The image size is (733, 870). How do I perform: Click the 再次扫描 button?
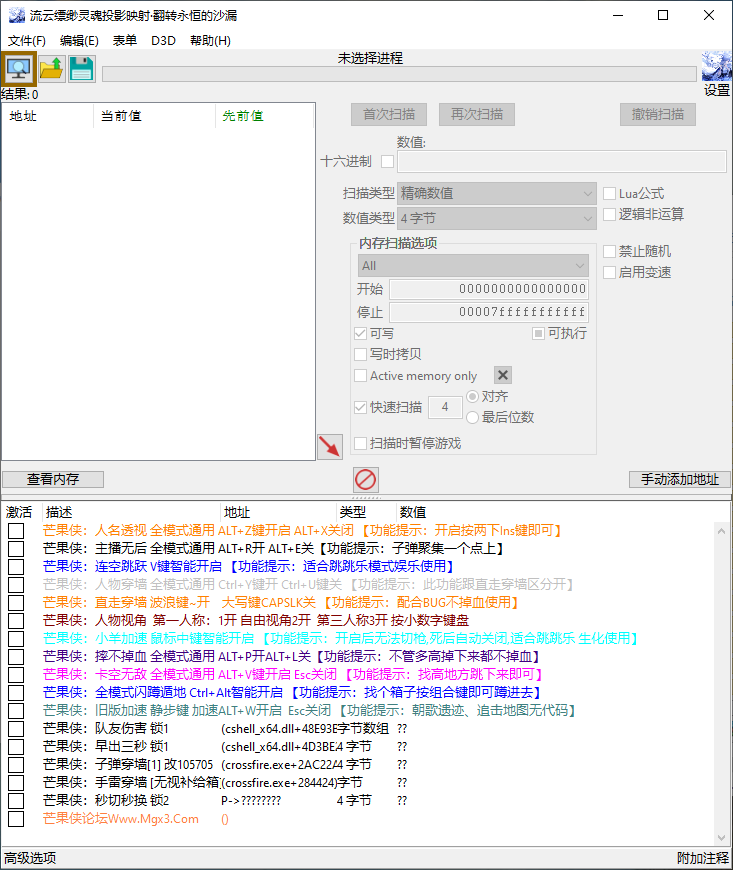(x=477, y=114)
